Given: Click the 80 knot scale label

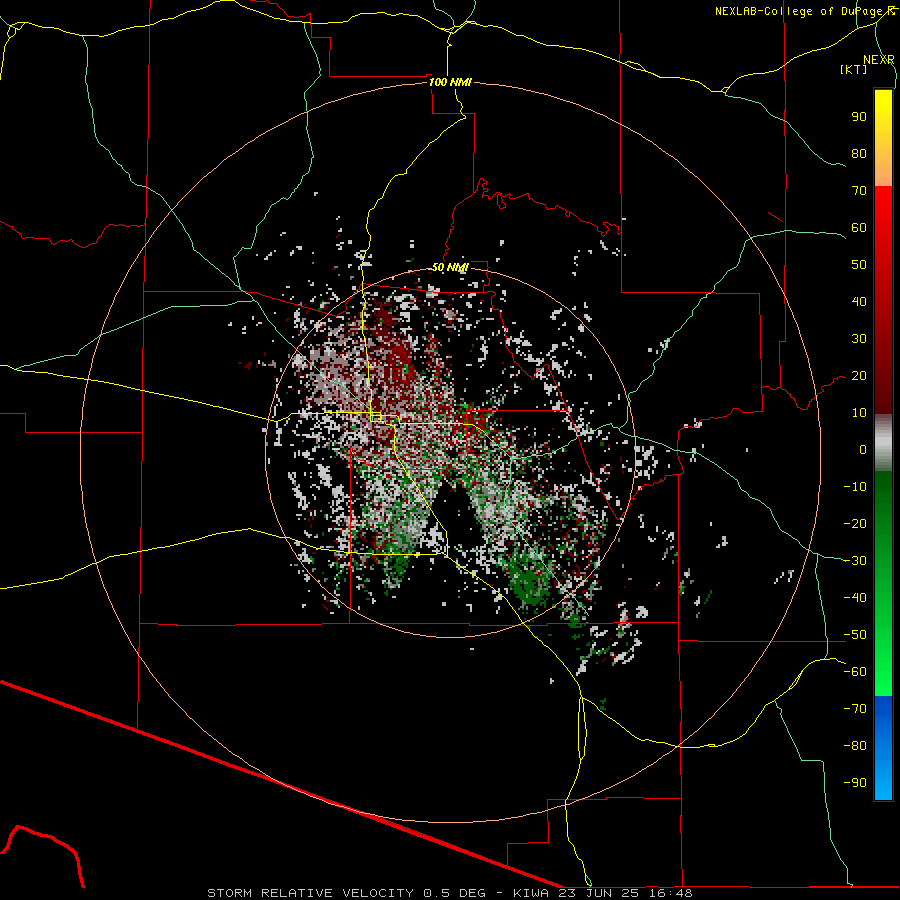Looking at the screenshot, I should click(859, 154).
